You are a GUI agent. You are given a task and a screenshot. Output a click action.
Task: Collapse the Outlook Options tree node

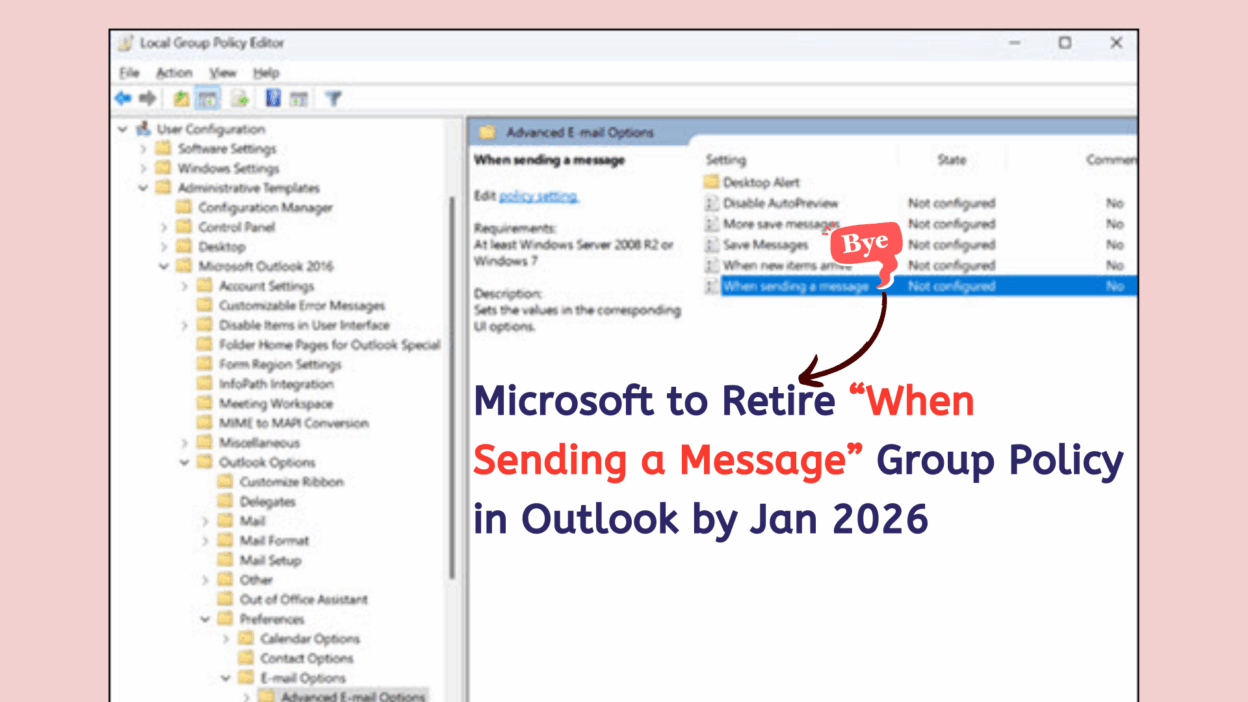coord(184,462)
